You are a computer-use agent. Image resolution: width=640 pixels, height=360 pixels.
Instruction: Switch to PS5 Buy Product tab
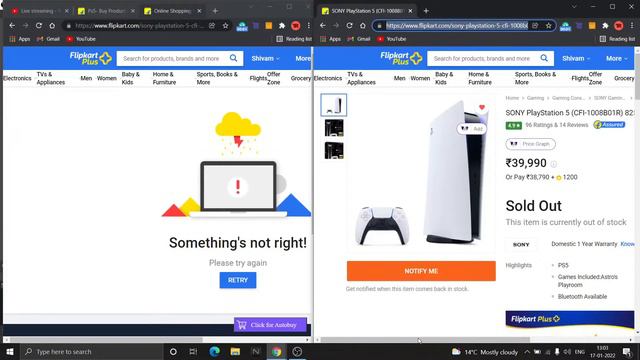(106, 11)
